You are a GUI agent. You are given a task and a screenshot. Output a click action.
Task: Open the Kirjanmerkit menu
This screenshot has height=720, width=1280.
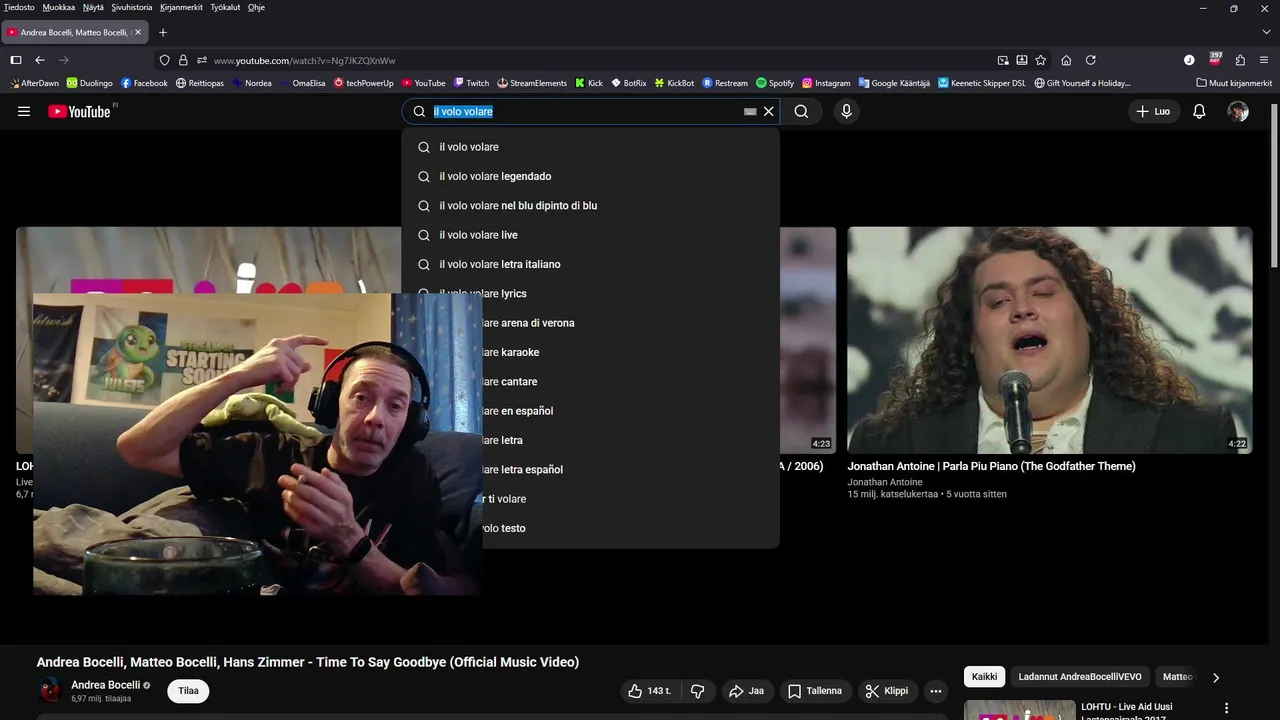pyautogui.click(x=181, y=7)
